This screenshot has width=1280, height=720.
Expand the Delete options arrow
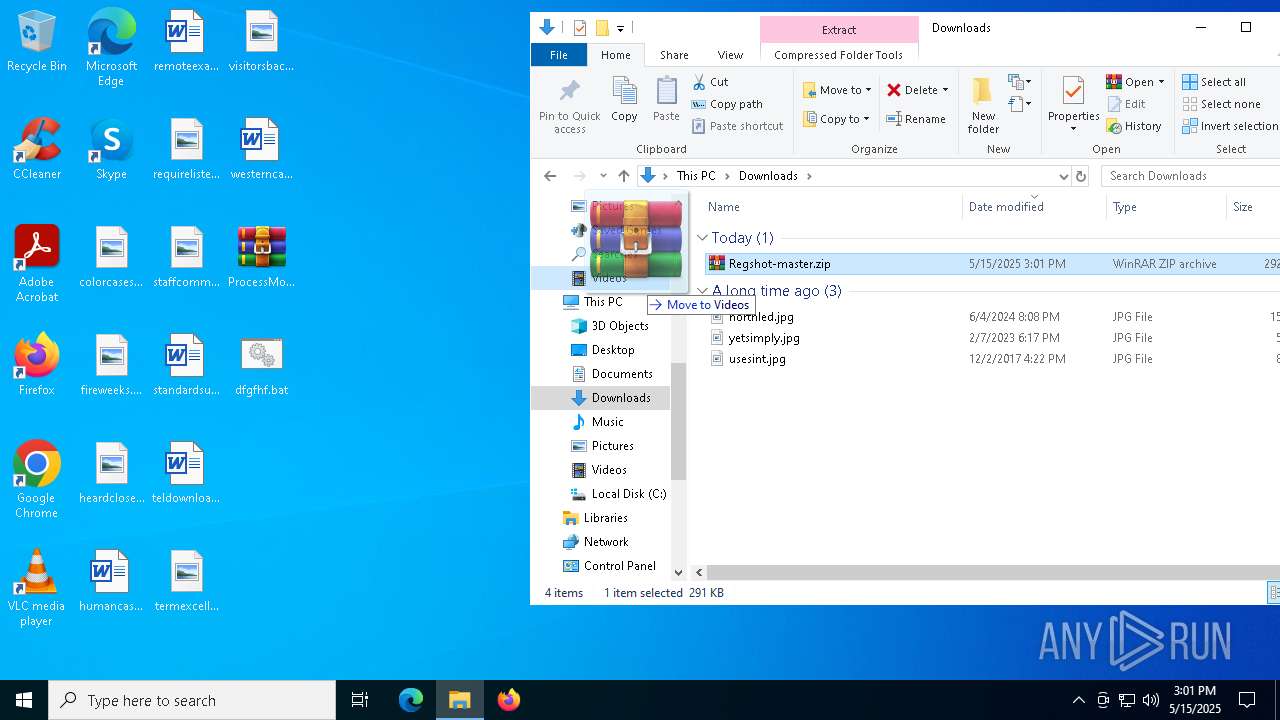coord(945,90)
